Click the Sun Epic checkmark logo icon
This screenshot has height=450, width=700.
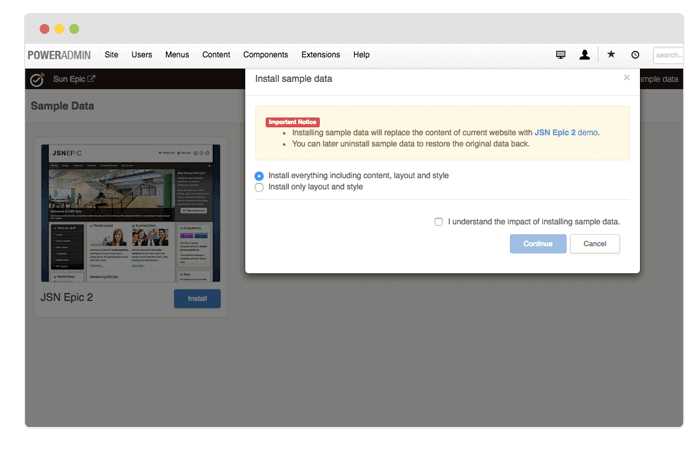click(x=37, y=79)
